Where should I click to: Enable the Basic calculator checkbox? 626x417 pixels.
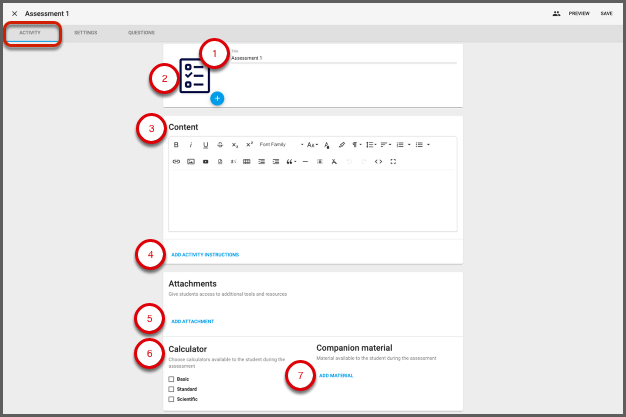tap(172, 379)
